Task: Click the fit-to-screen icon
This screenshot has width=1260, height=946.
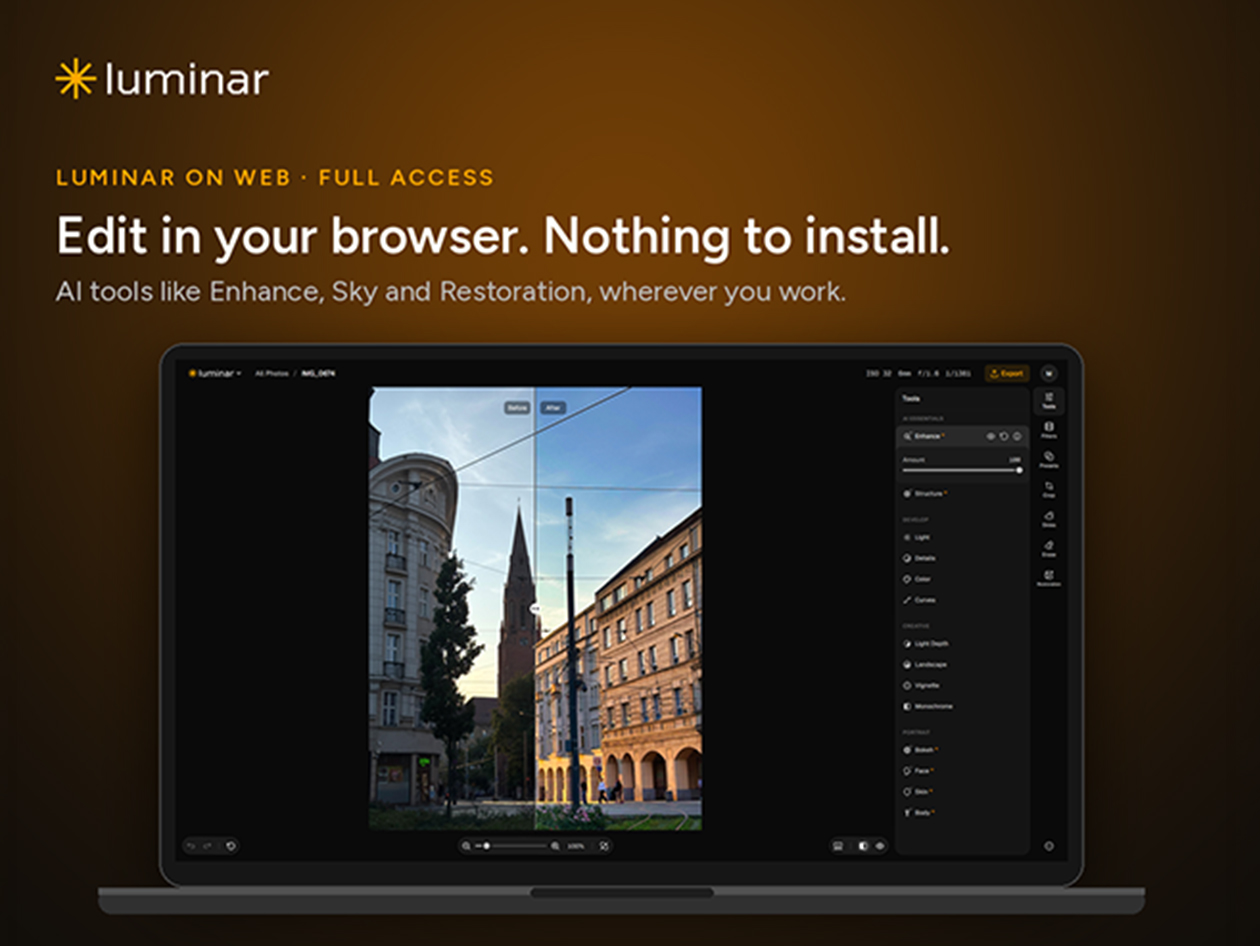Action: point(604,846)
